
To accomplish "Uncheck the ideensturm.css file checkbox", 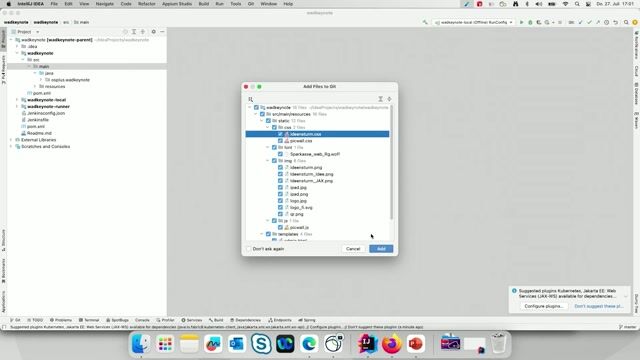I will tap(280, 134).
